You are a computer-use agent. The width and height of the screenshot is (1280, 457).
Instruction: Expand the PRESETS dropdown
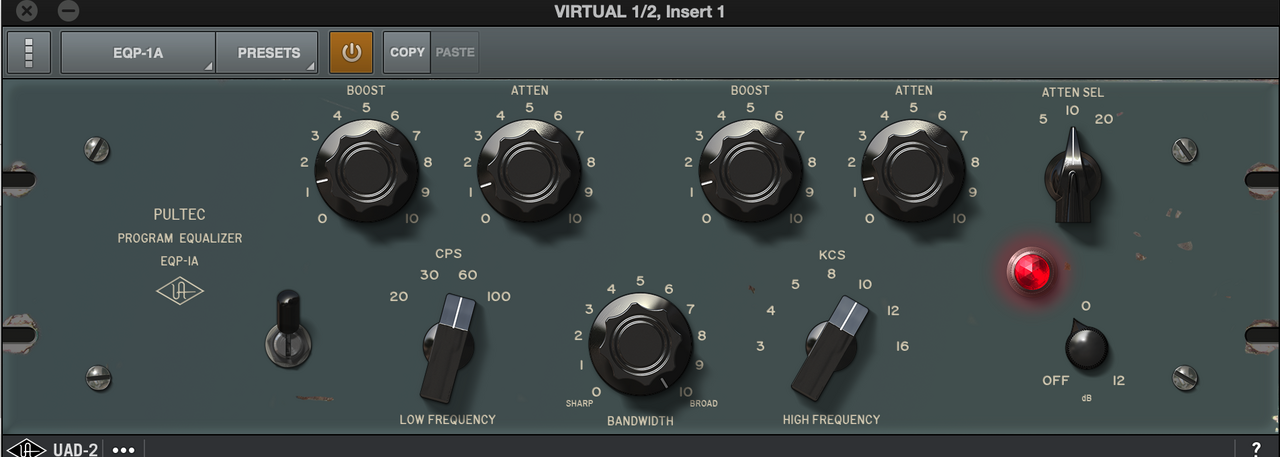(267, 53)
